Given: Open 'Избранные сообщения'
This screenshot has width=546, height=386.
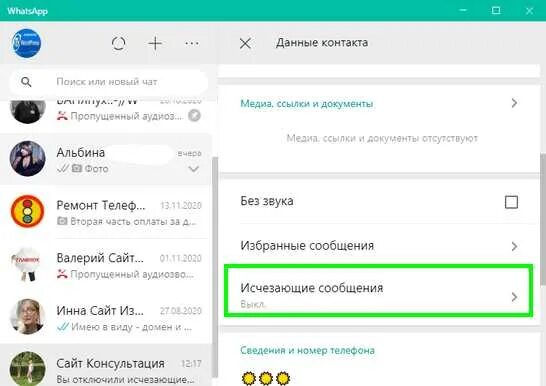Looking at the screenshot, I should 379,246.
